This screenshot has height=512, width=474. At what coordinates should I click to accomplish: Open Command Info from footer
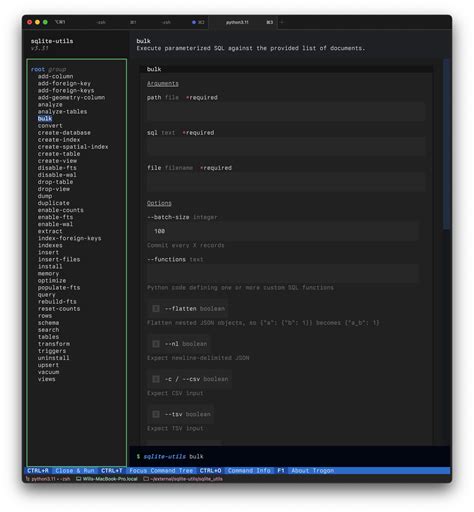(249, 471)
